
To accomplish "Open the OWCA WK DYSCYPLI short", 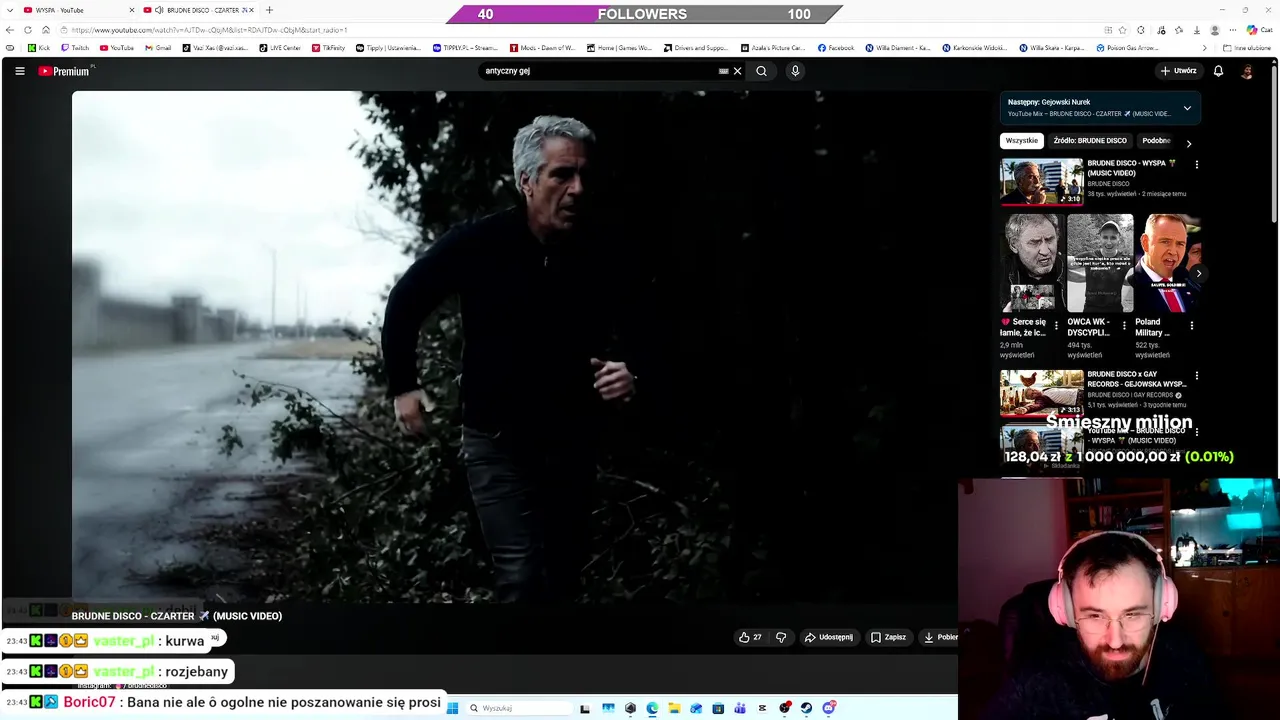I will [1099, 263].
